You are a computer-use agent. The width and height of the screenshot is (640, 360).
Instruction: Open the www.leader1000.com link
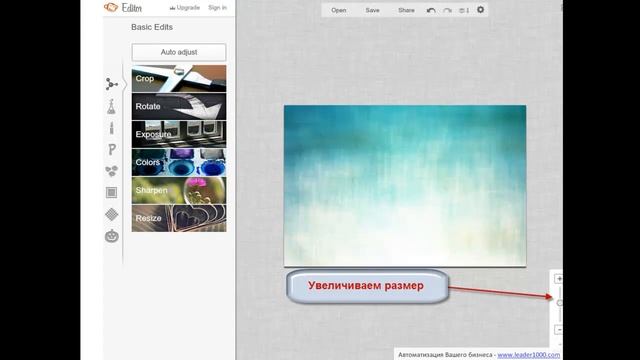coord(529,355)
